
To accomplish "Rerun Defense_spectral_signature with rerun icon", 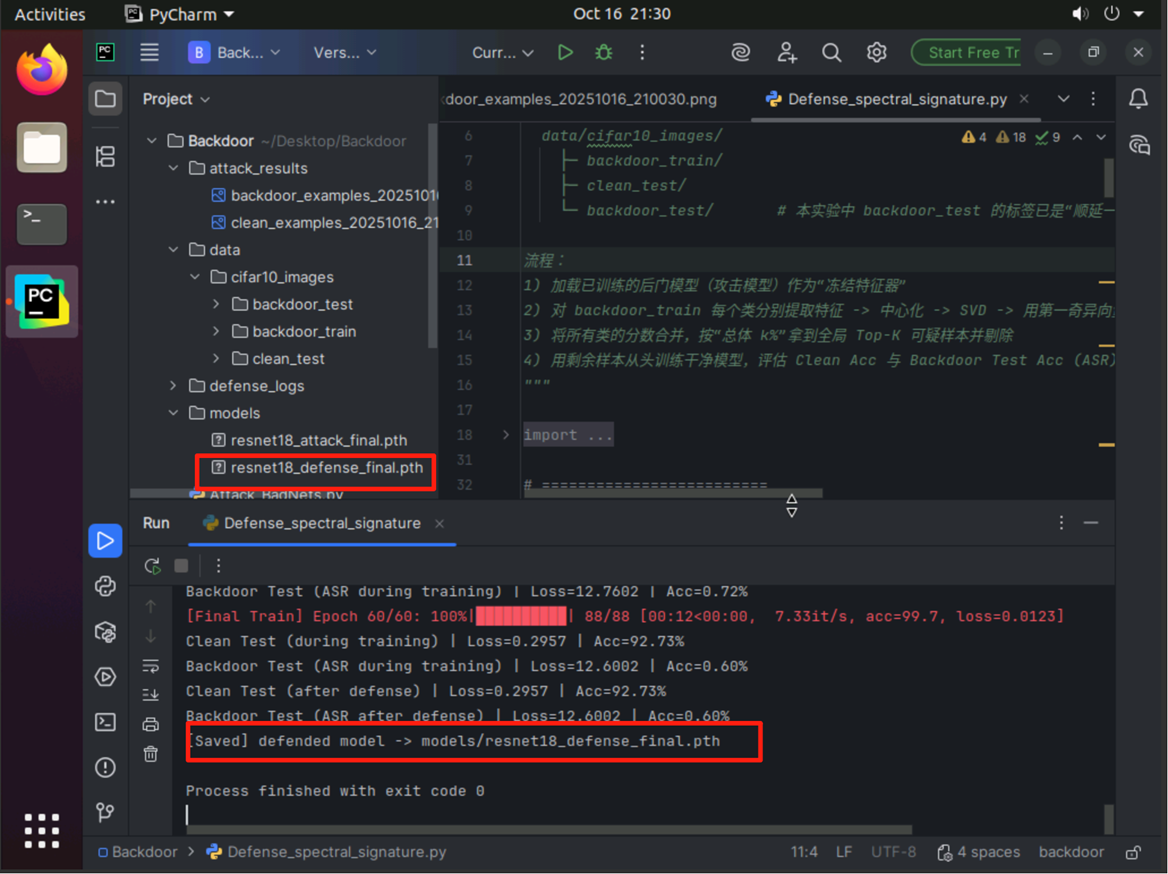I will 152,566.
